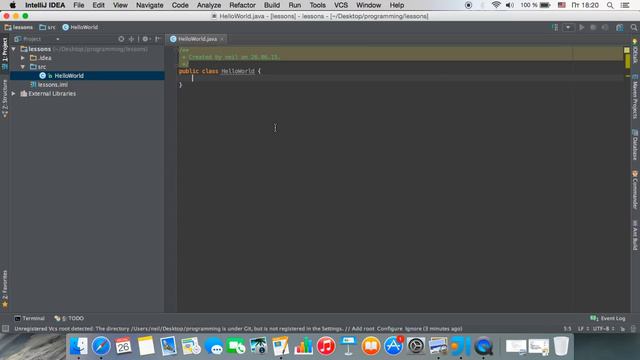Open the run configuration dropdown in toolbar

[568, 27]
